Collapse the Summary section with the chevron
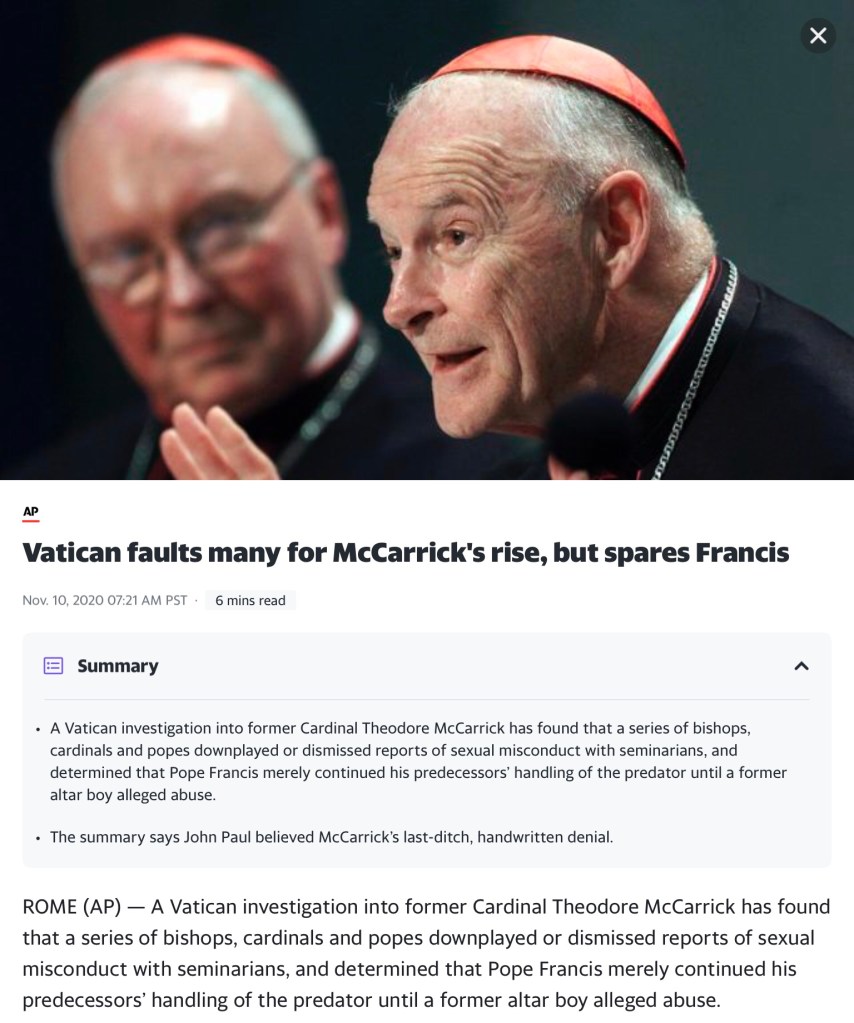Viewport: 854px width, 1023px height. pyautogui.click(x=801, y=666)
